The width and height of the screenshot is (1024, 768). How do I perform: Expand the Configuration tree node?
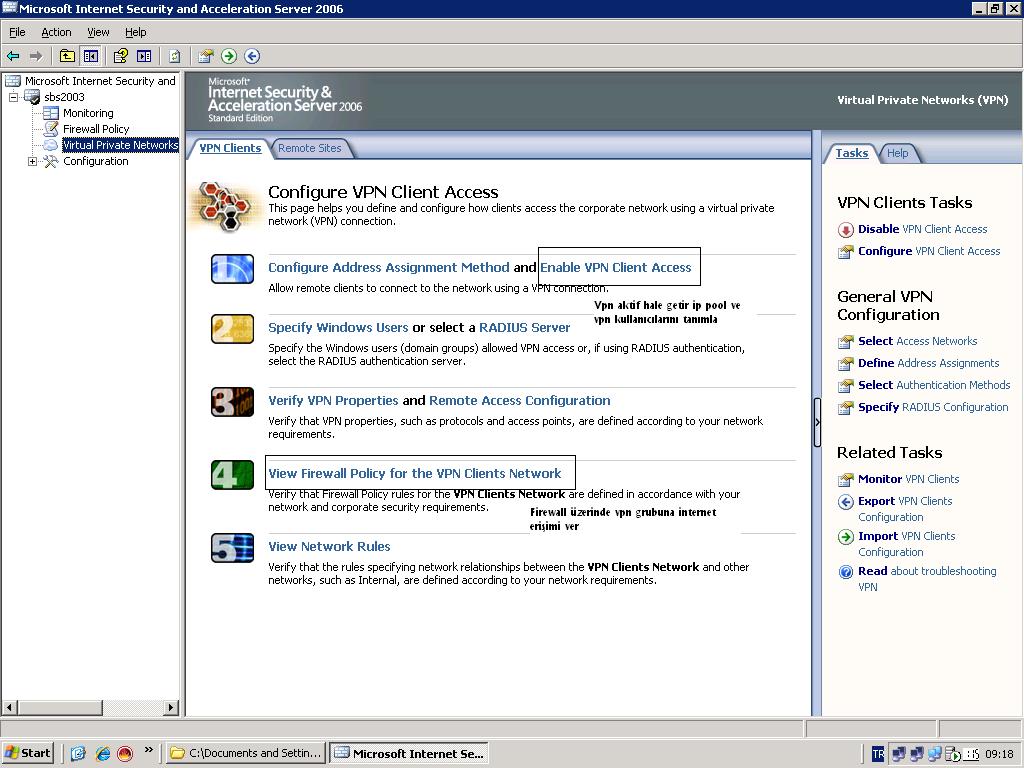32,161
